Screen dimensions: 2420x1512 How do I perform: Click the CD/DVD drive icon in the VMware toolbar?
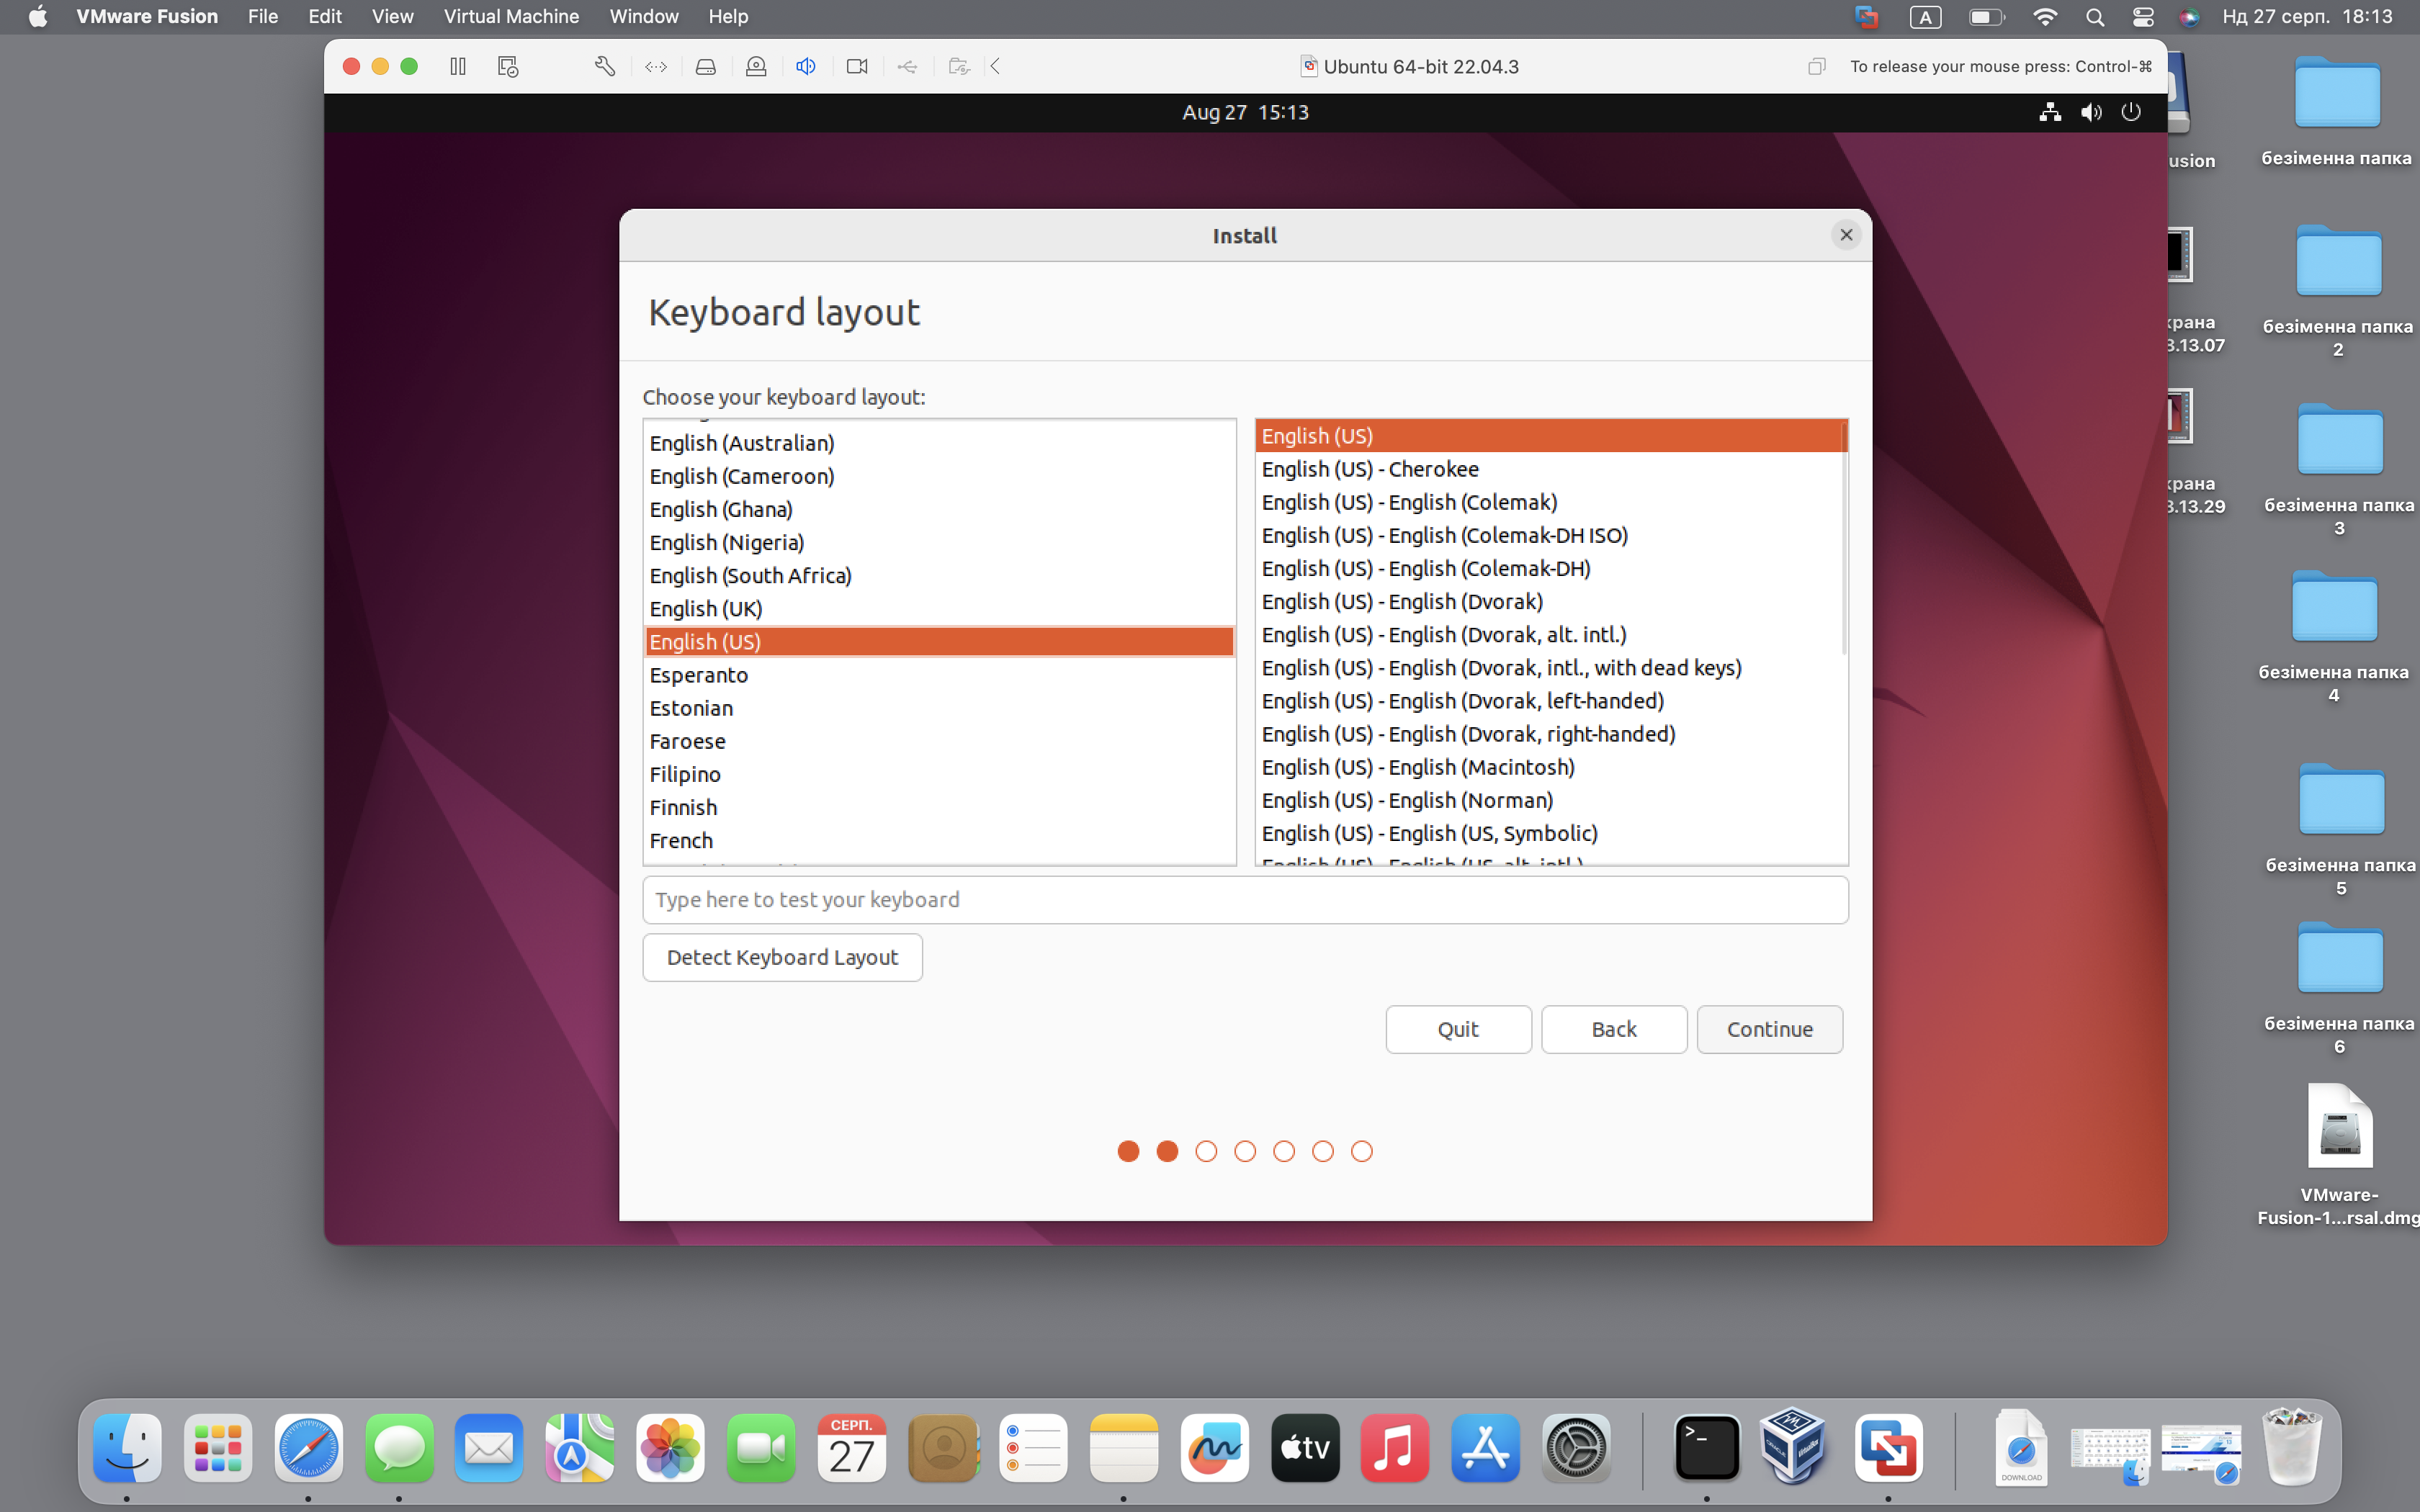[756, 66]
